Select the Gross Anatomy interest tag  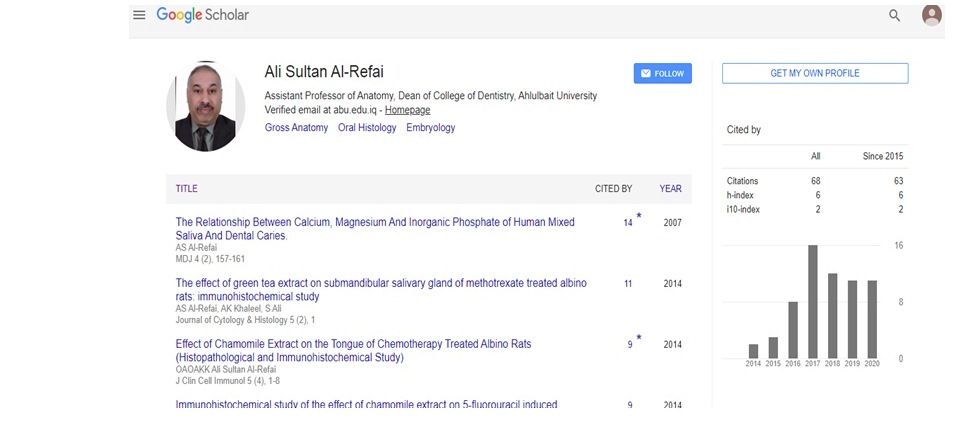(296, 128)
